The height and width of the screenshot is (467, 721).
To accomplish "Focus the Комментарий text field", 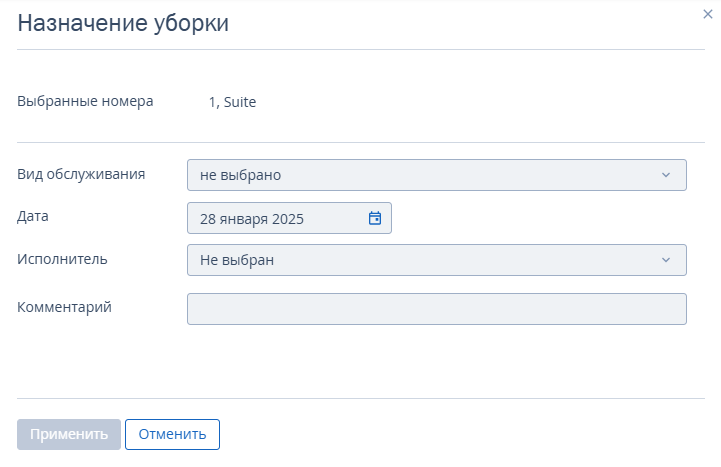I will [x=437, y=309].
